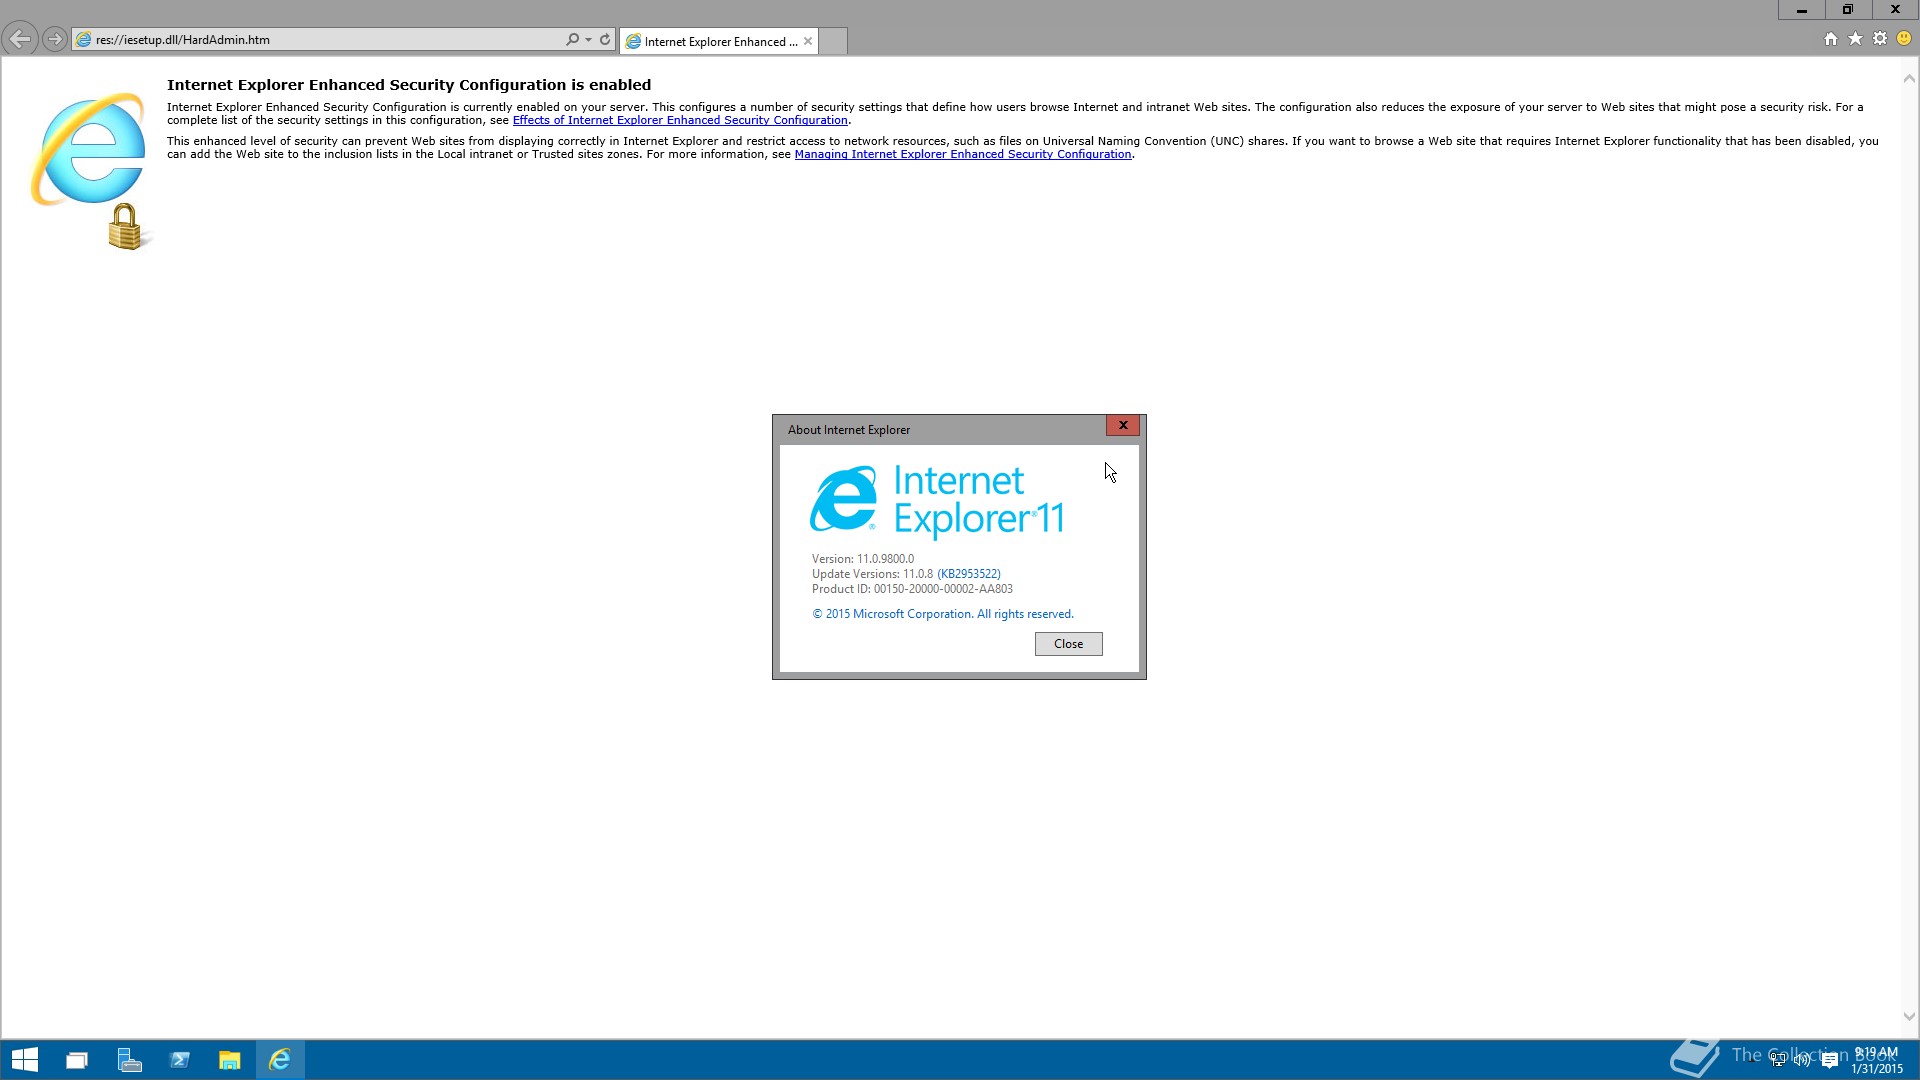This screenshot has height=1080, width=1920.
Task: Open Favorites with the star icon
Action: point(1855,38)
